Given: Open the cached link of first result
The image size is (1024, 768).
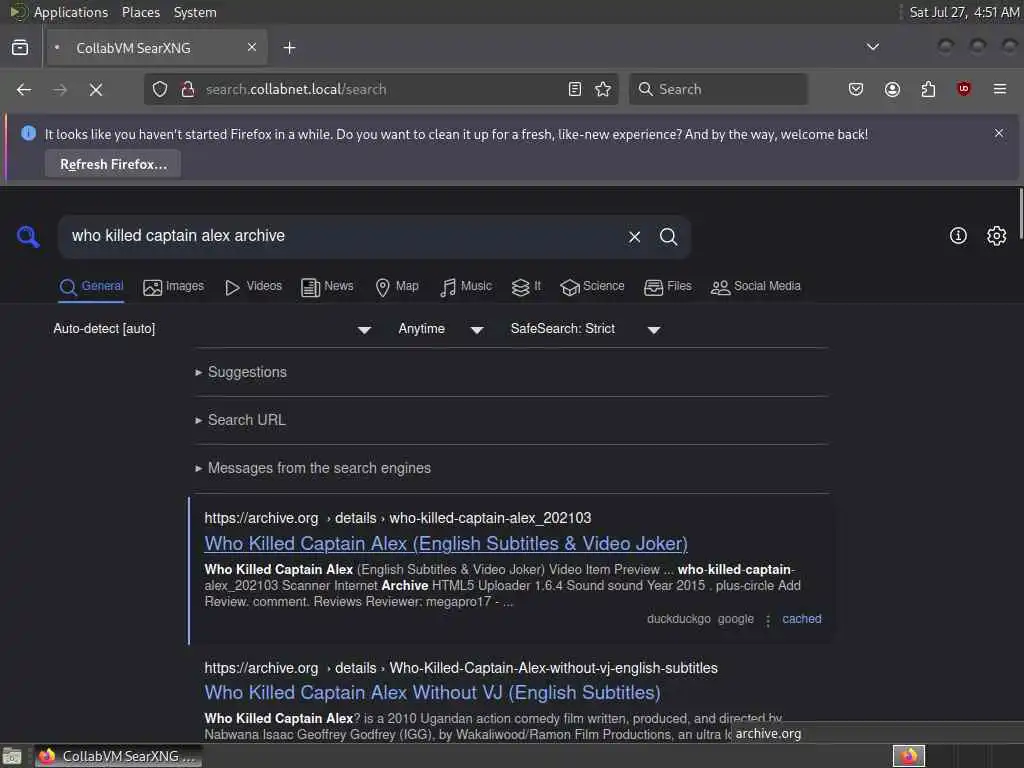Looking at the screenshot, I should pos(802,619).
